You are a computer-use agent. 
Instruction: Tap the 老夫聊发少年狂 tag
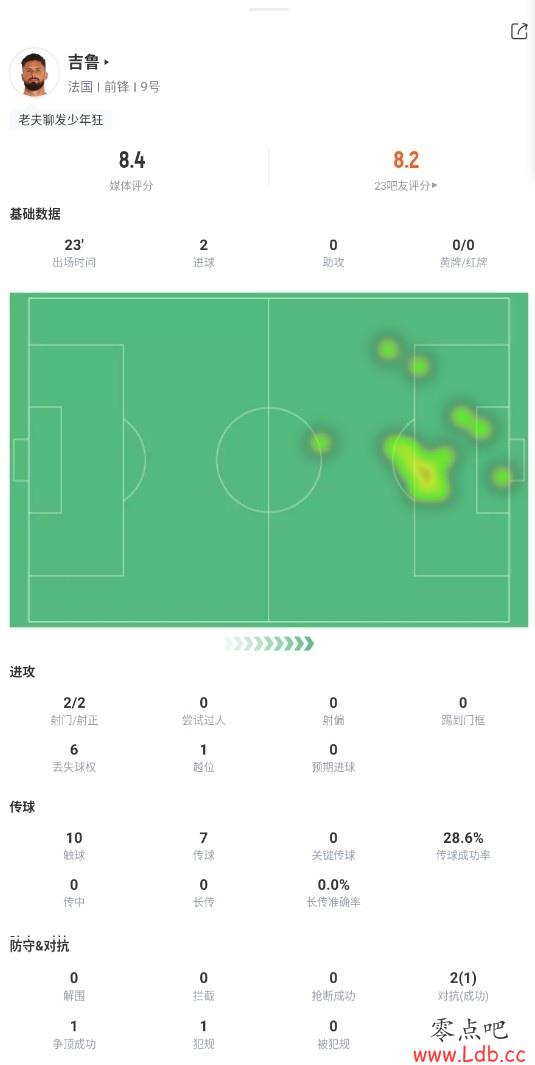(60, 120)
